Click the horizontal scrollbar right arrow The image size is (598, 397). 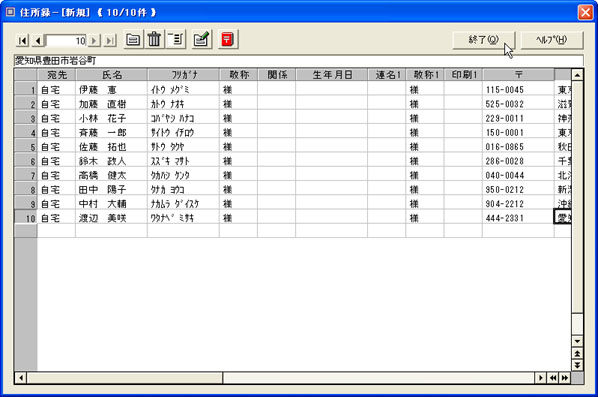pyautogui.click(x=540, y=378)
